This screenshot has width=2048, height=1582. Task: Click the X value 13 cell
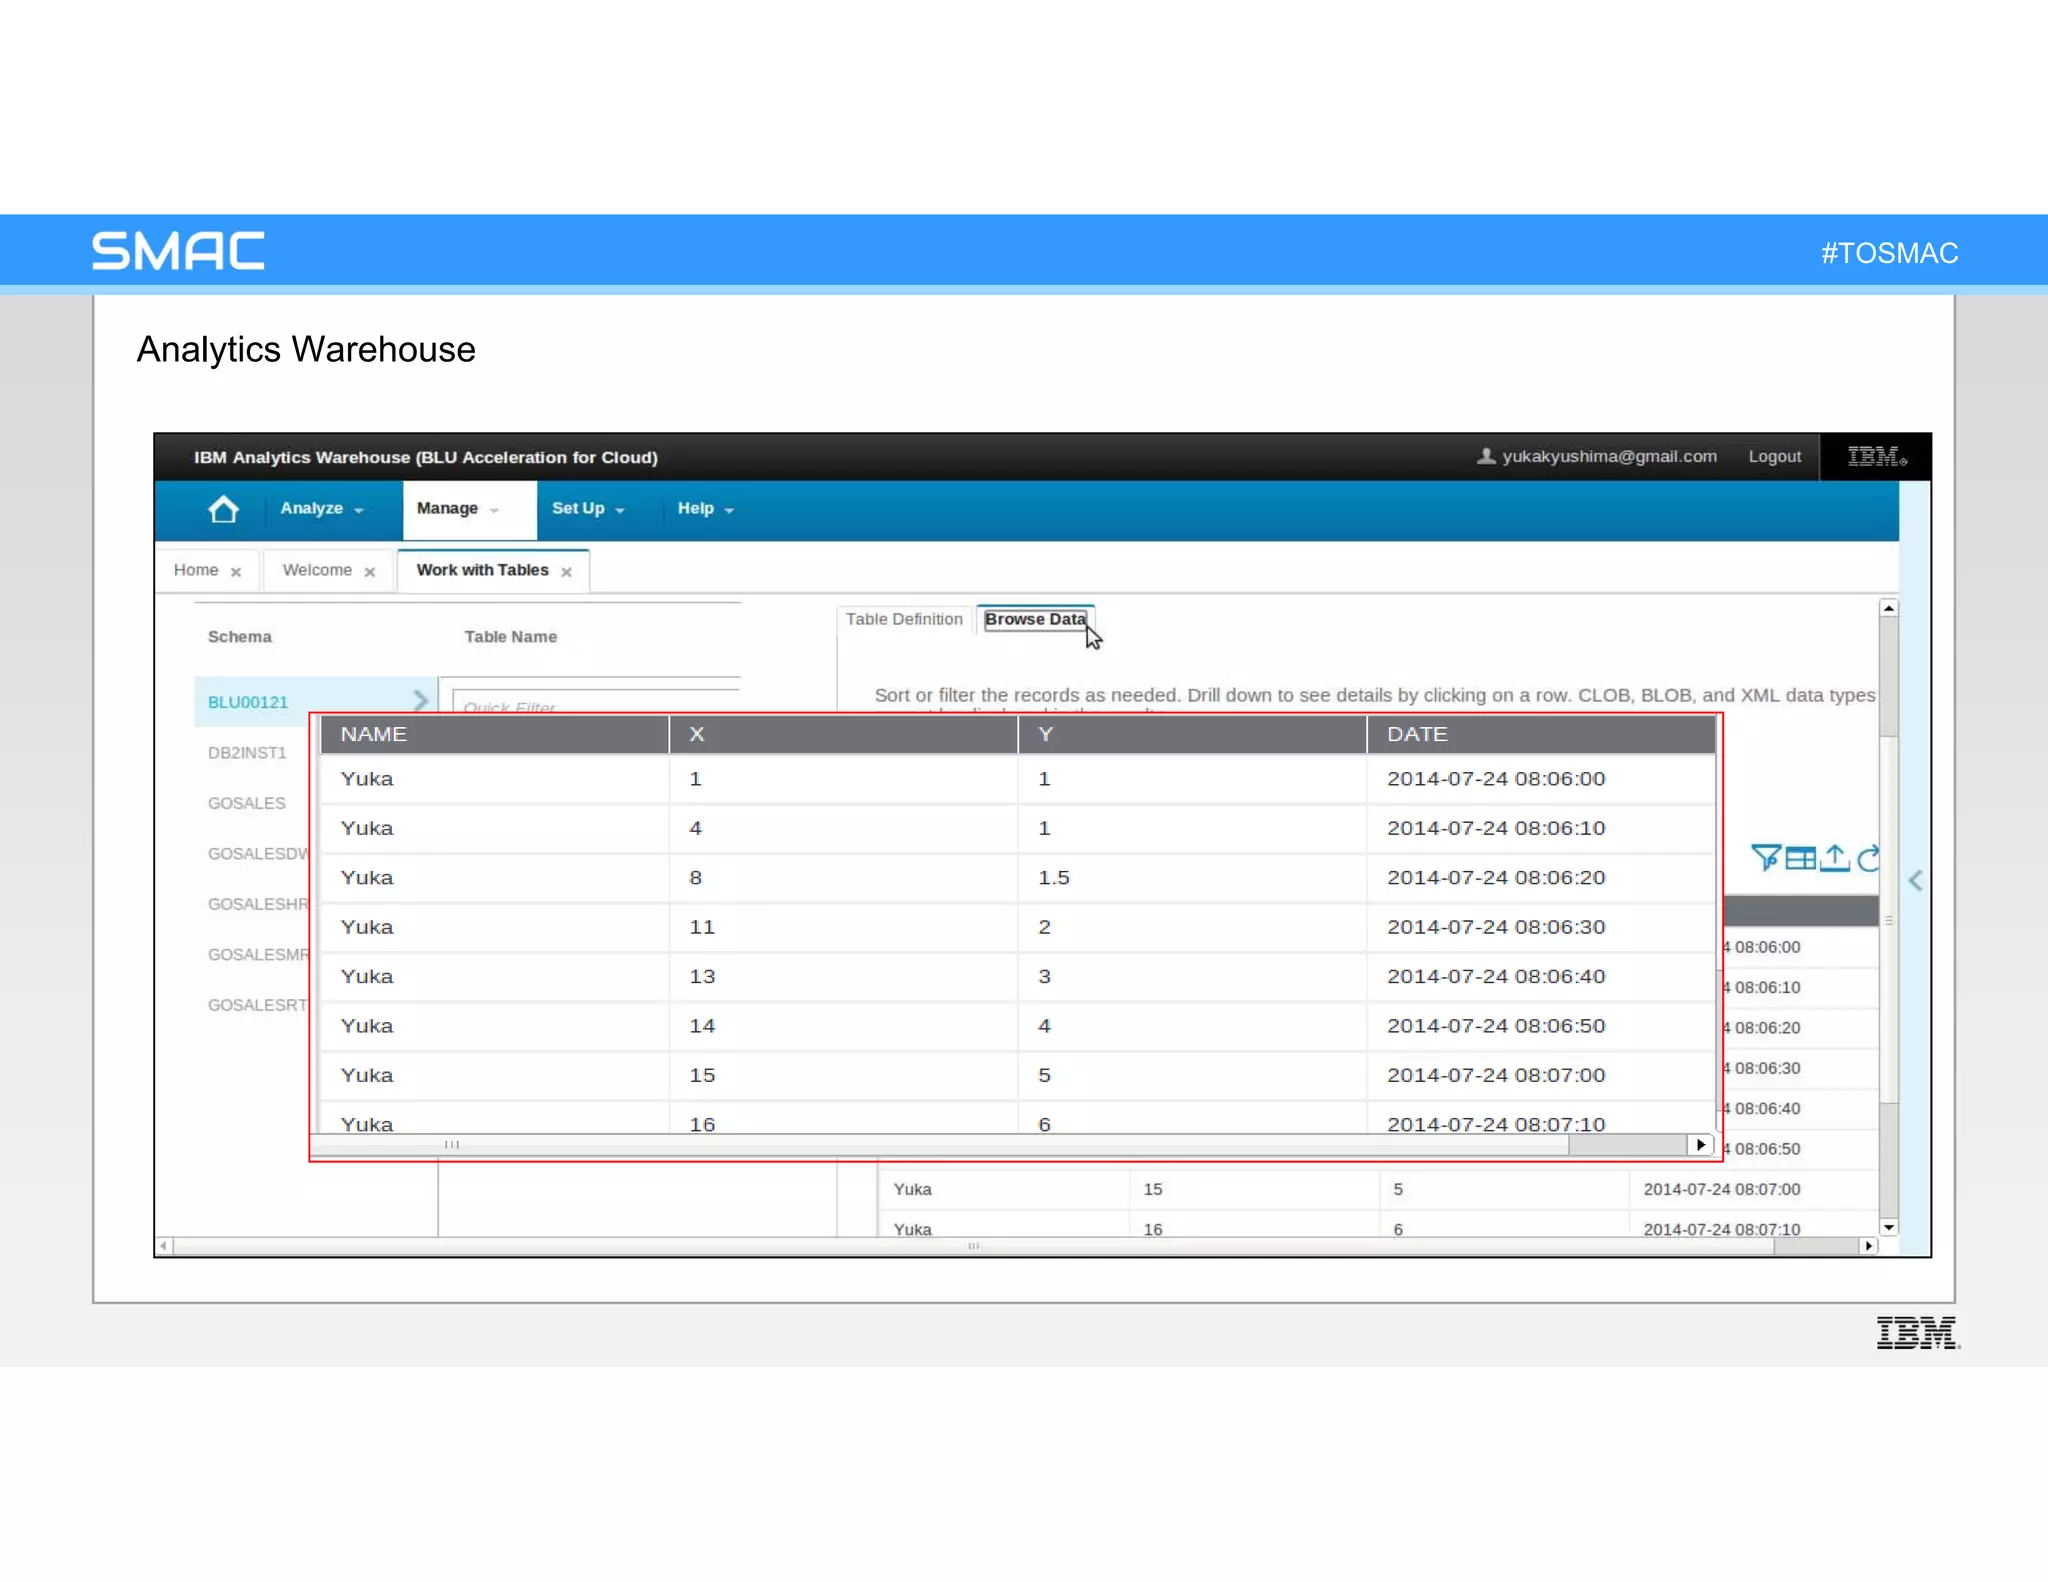(x=843, y=976)
